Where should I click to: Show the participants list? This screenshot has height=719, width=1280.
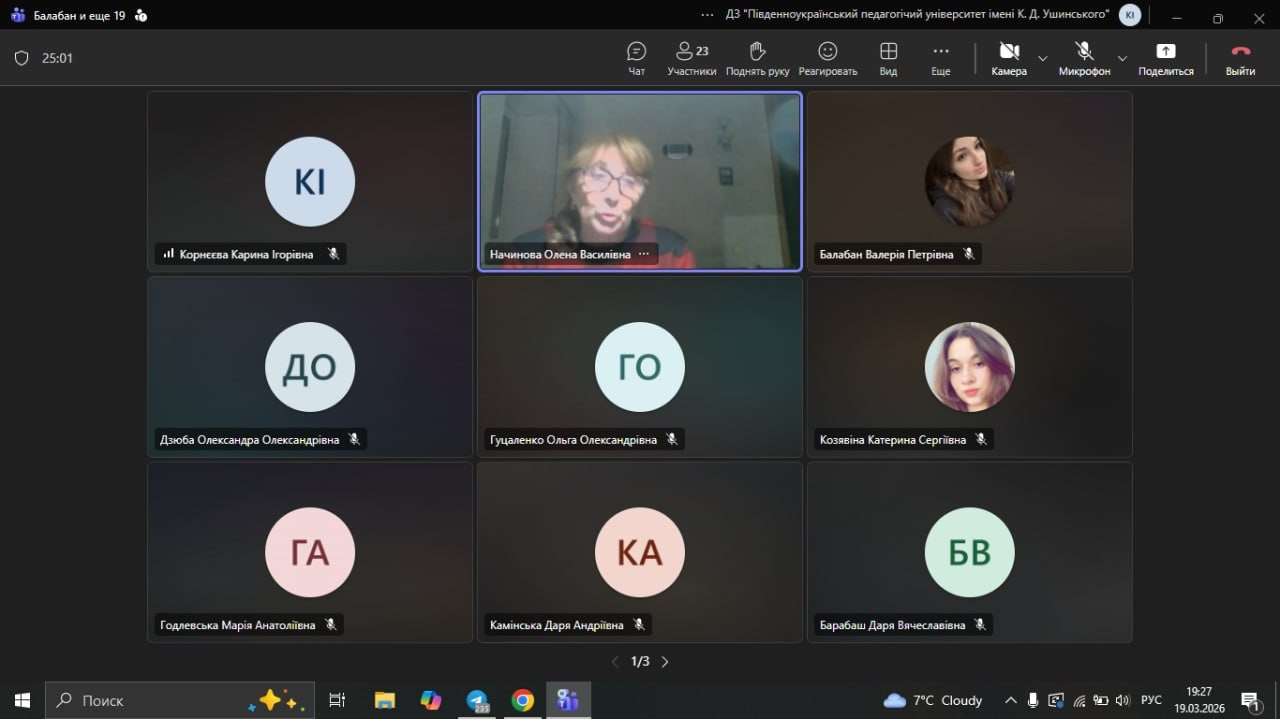coord(692,58)
